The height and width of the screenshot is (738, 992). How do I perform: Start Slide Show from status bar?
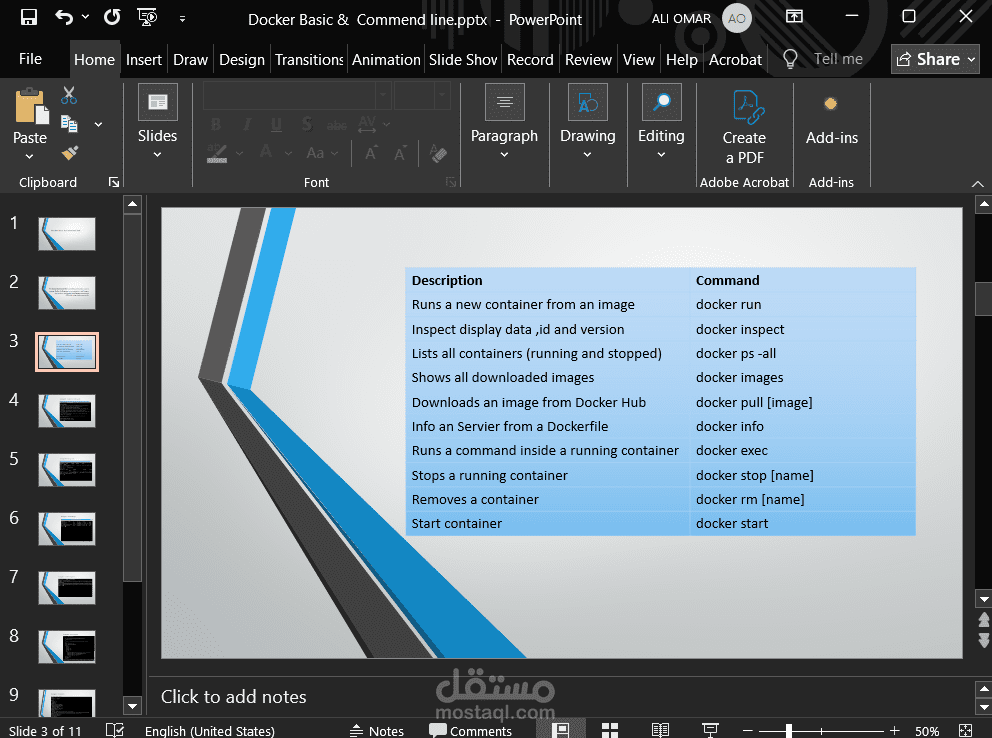pos(710,730)
